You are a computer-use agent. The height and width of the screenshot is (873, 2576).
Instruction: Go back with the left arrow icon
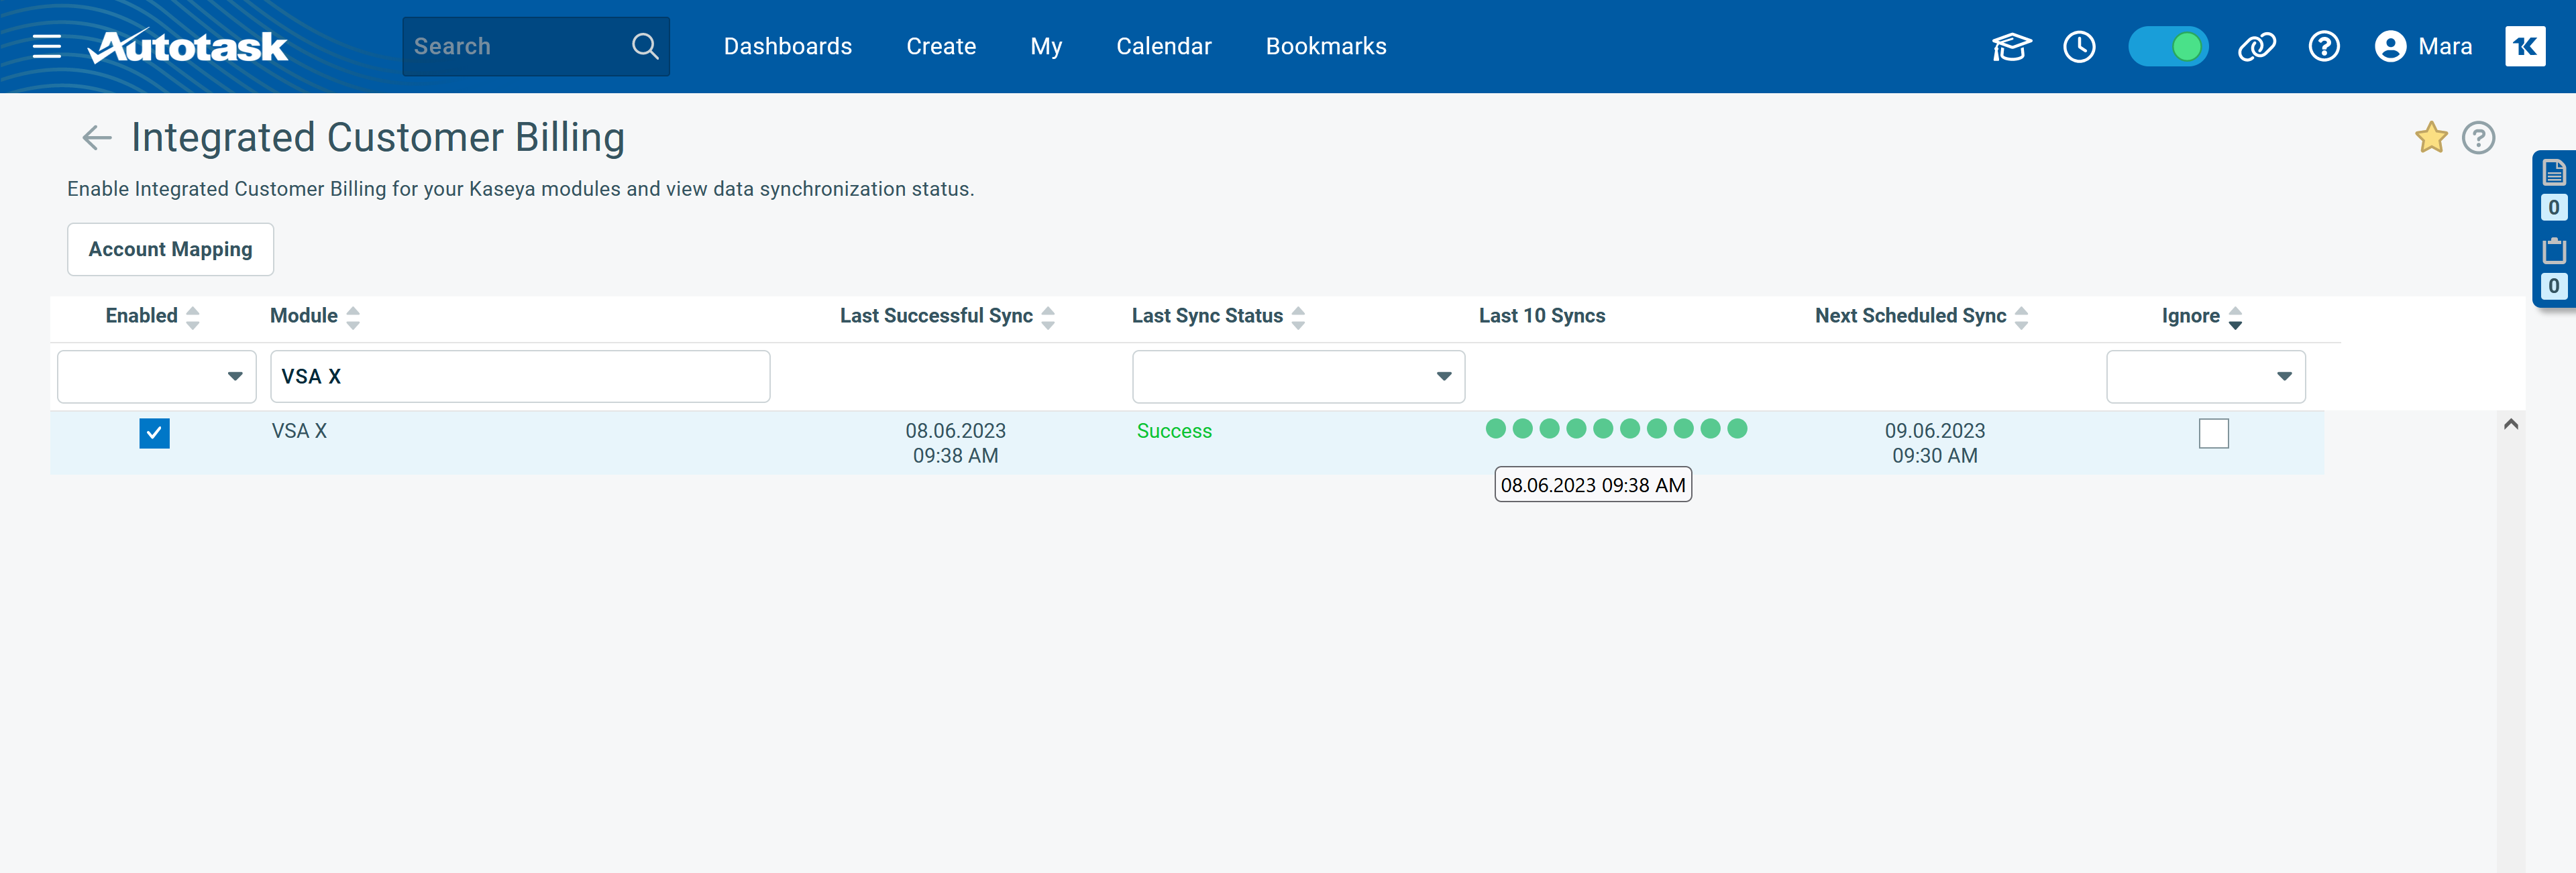coord(96,137)
